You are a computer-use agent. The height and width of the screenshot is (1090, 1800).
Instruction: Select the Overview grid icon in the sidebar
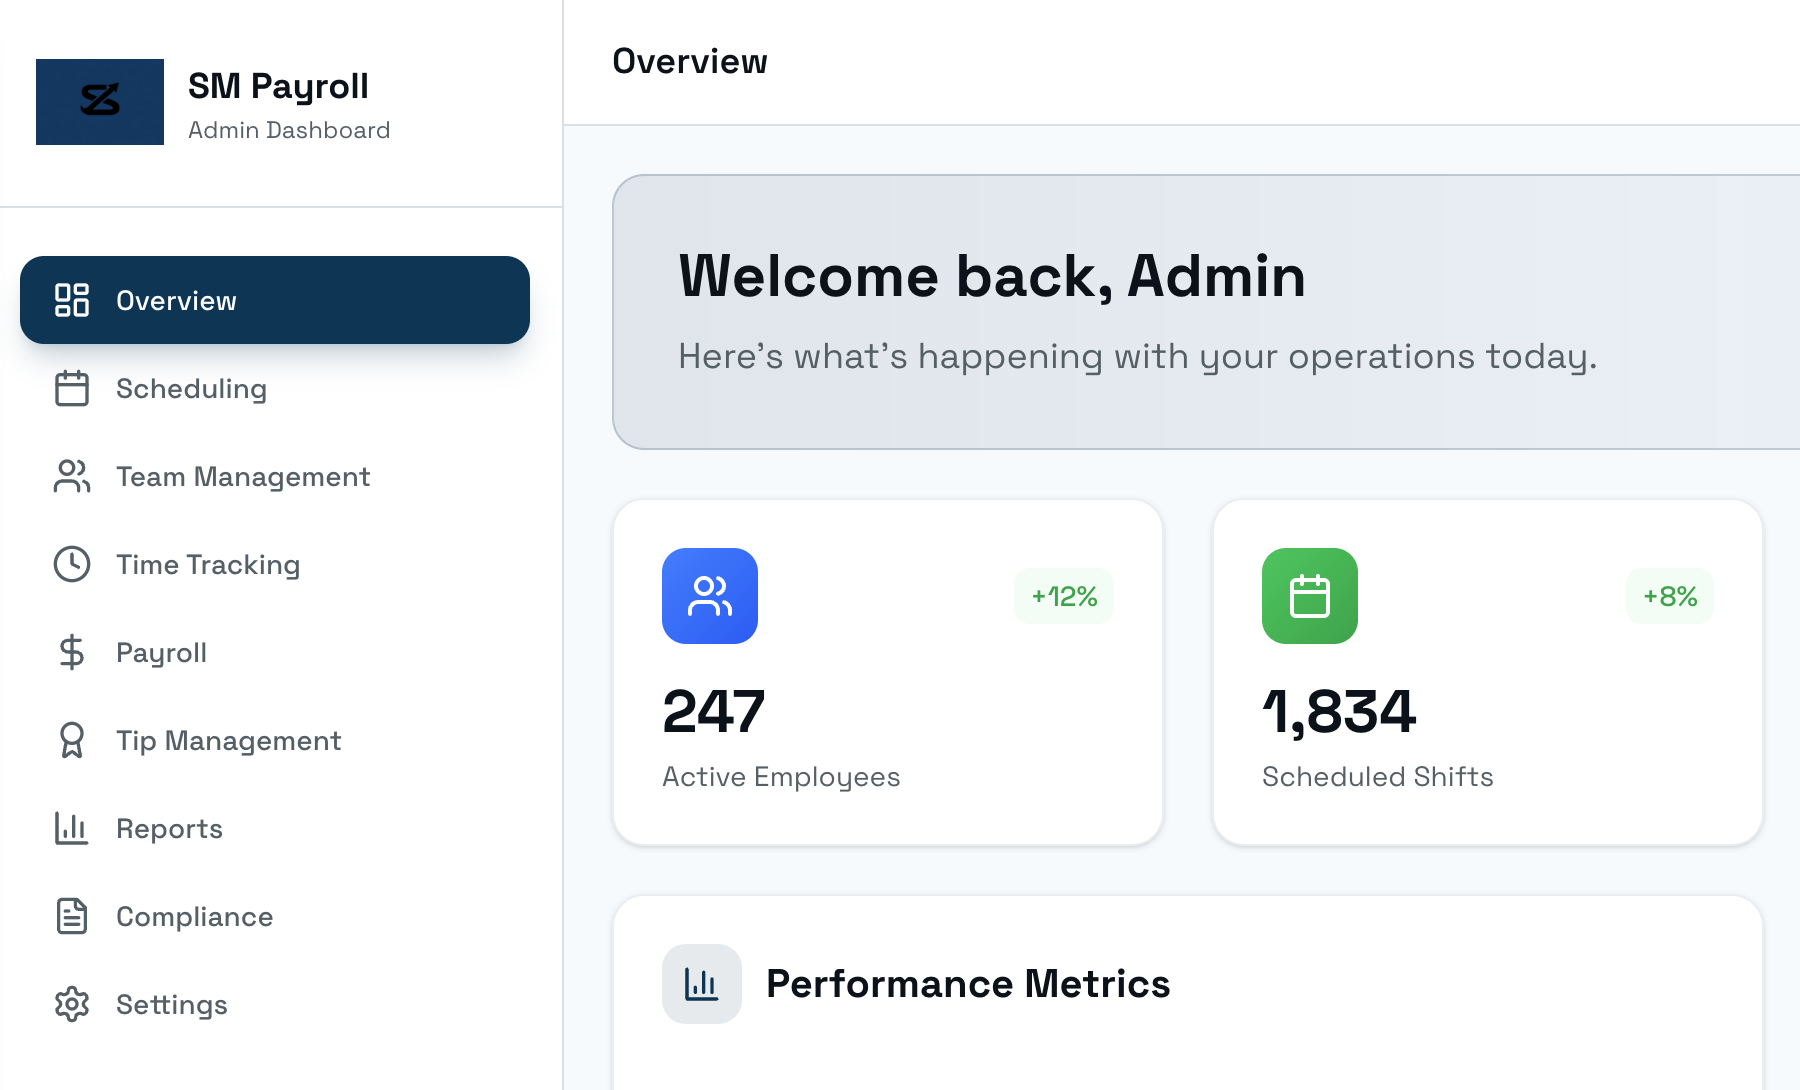[71, 300]
